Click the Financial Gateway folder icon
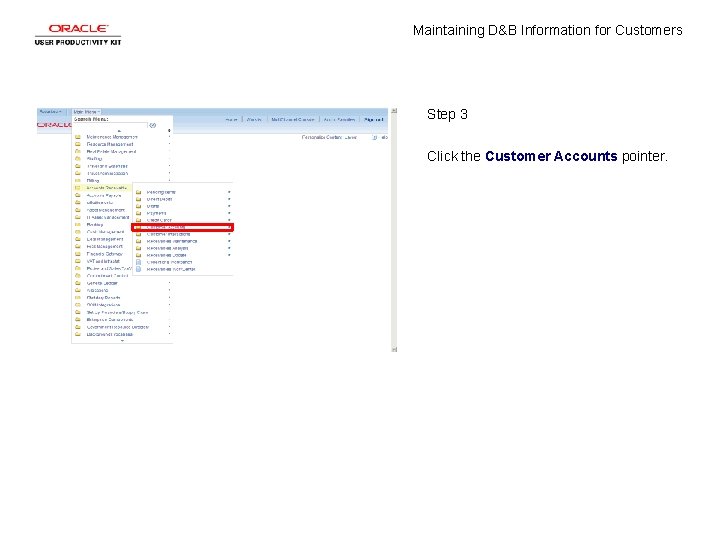 point(78,253)
